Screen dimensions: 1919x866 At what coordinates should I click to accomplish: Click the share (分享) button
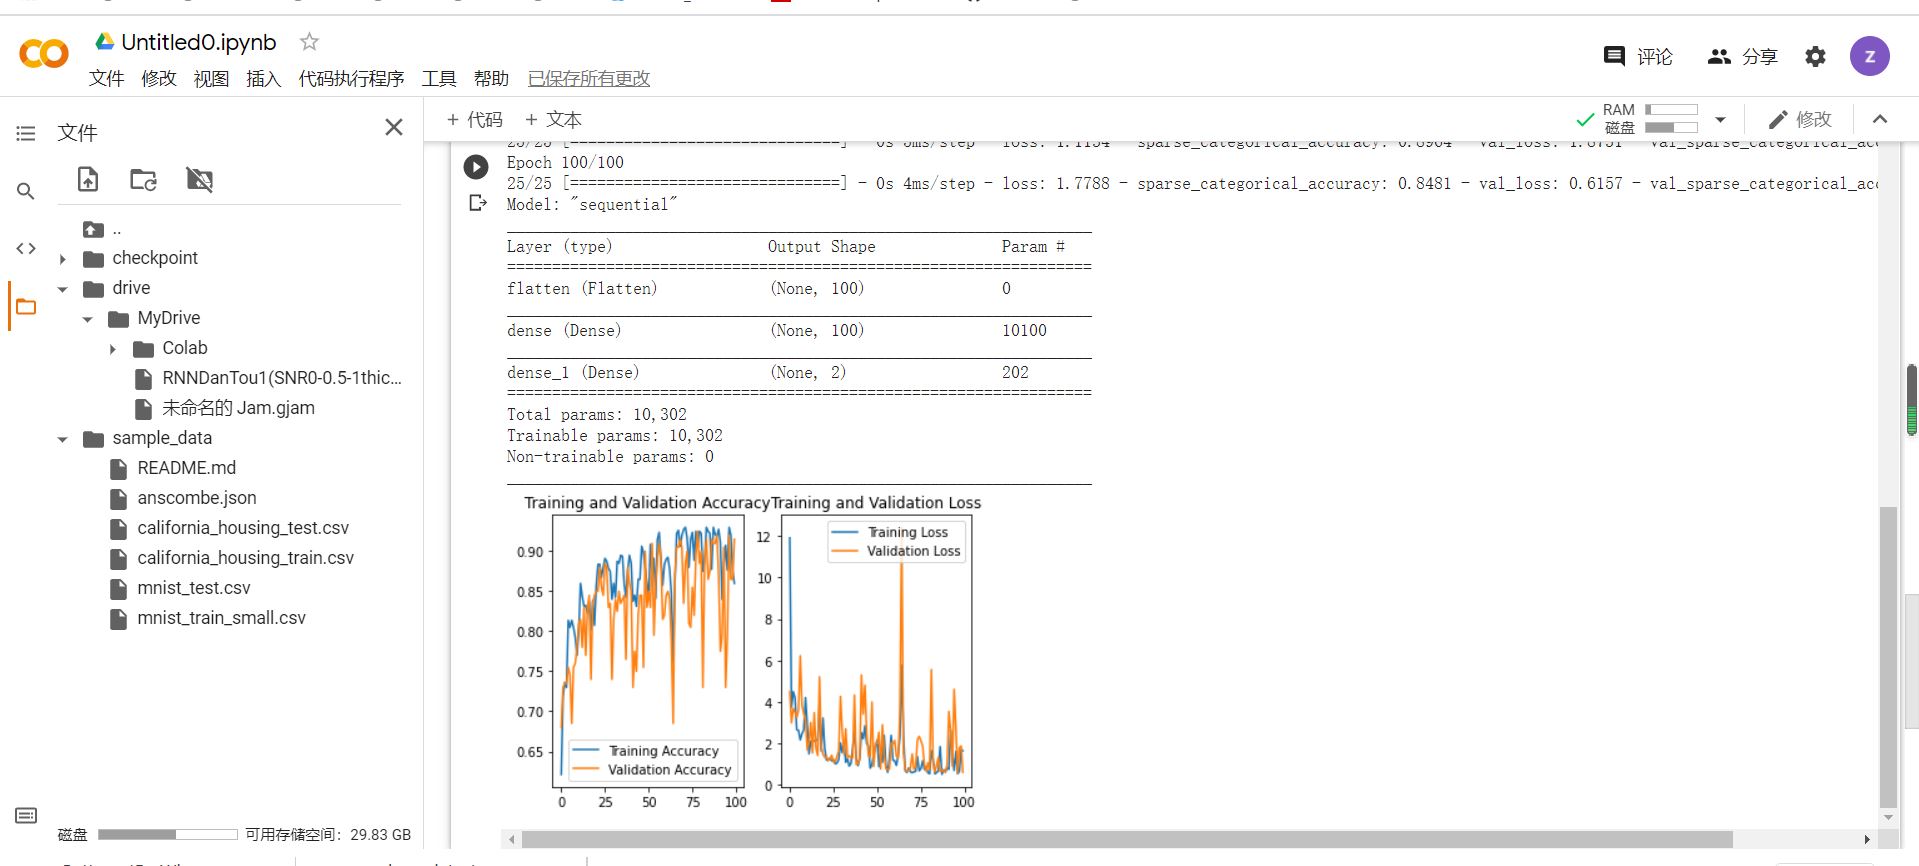(x=1742, y=57)
